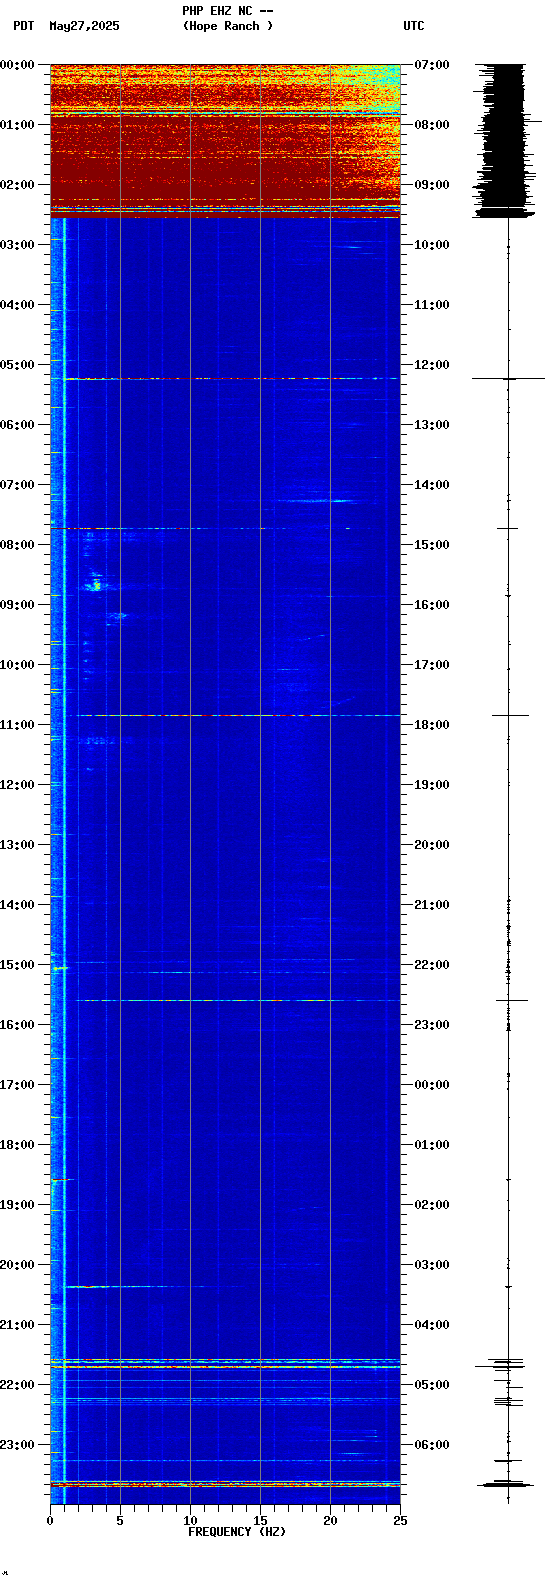The width and height of the screenshot is (552, 1584).
Task: Click the 15 Hz frequency tick label
Action: coord(260,1521)
